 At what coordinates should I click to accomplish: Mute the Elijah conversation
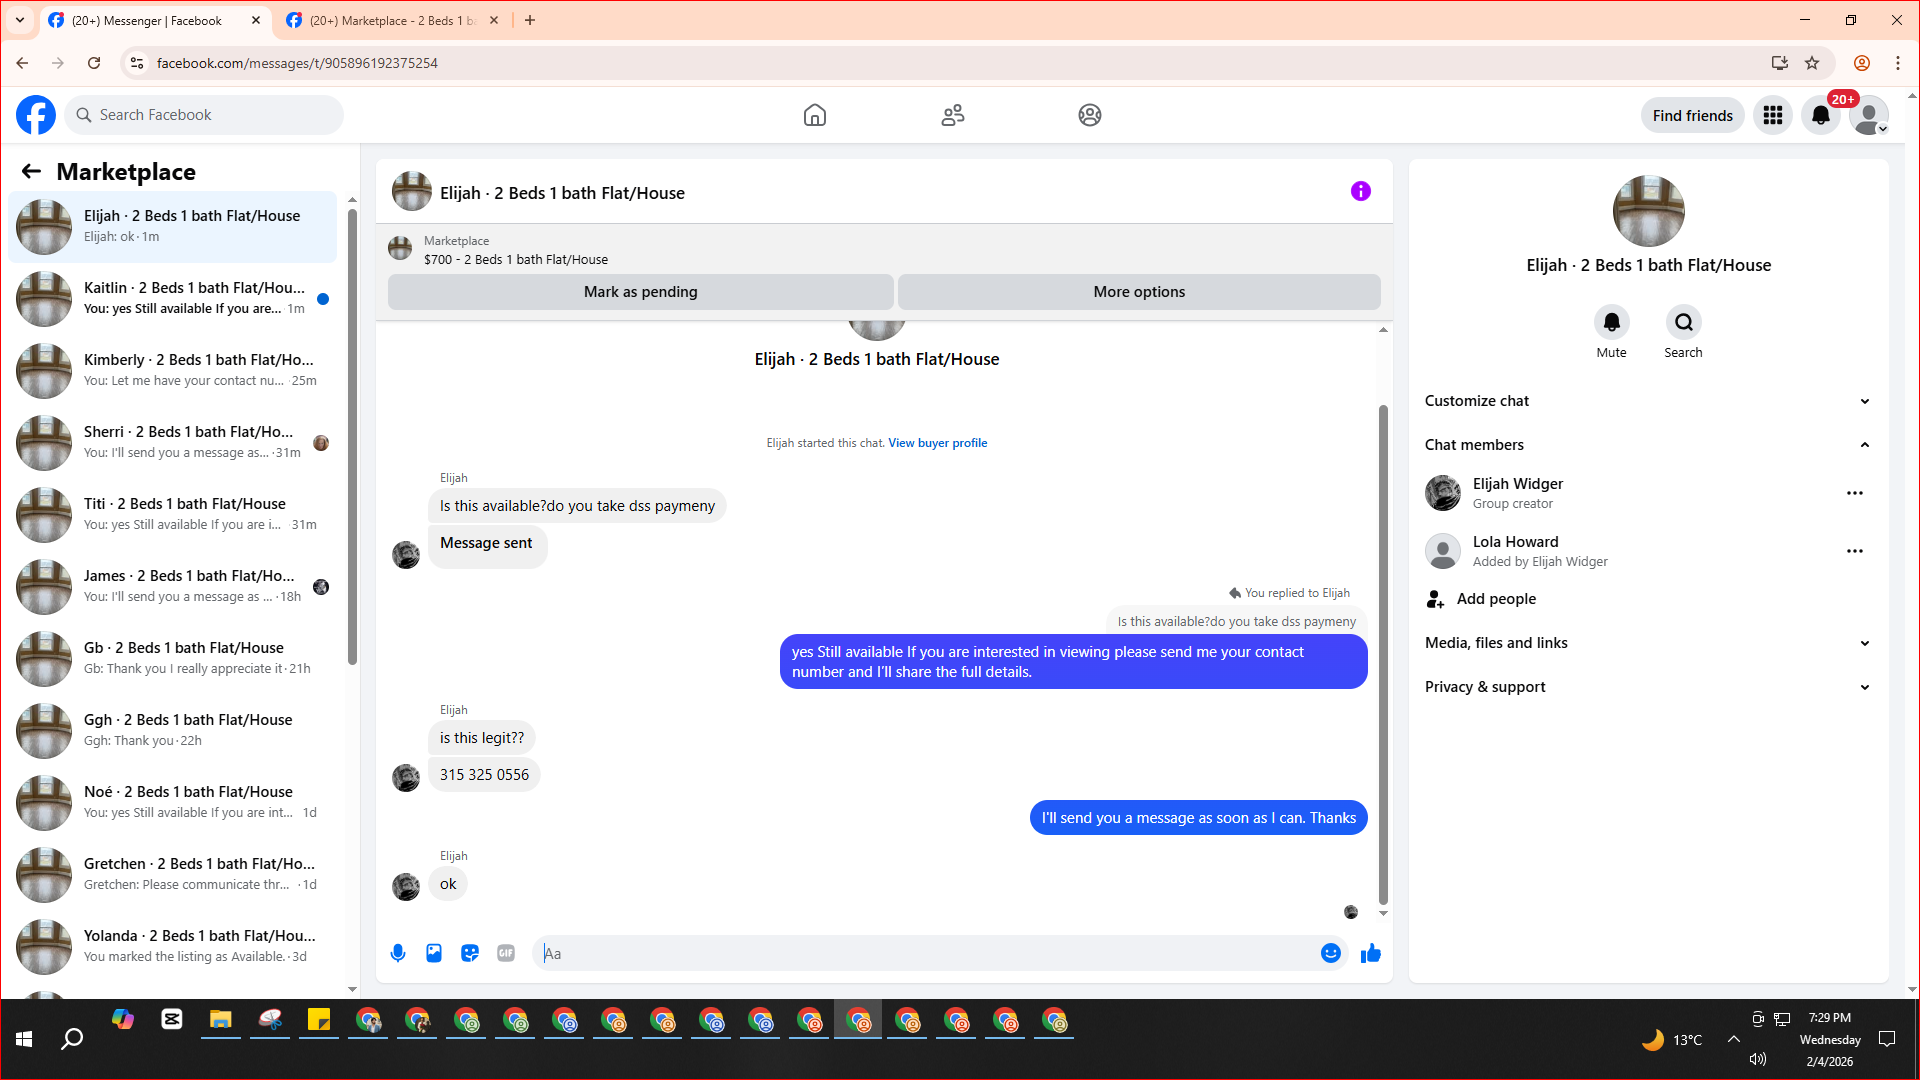1611,323
